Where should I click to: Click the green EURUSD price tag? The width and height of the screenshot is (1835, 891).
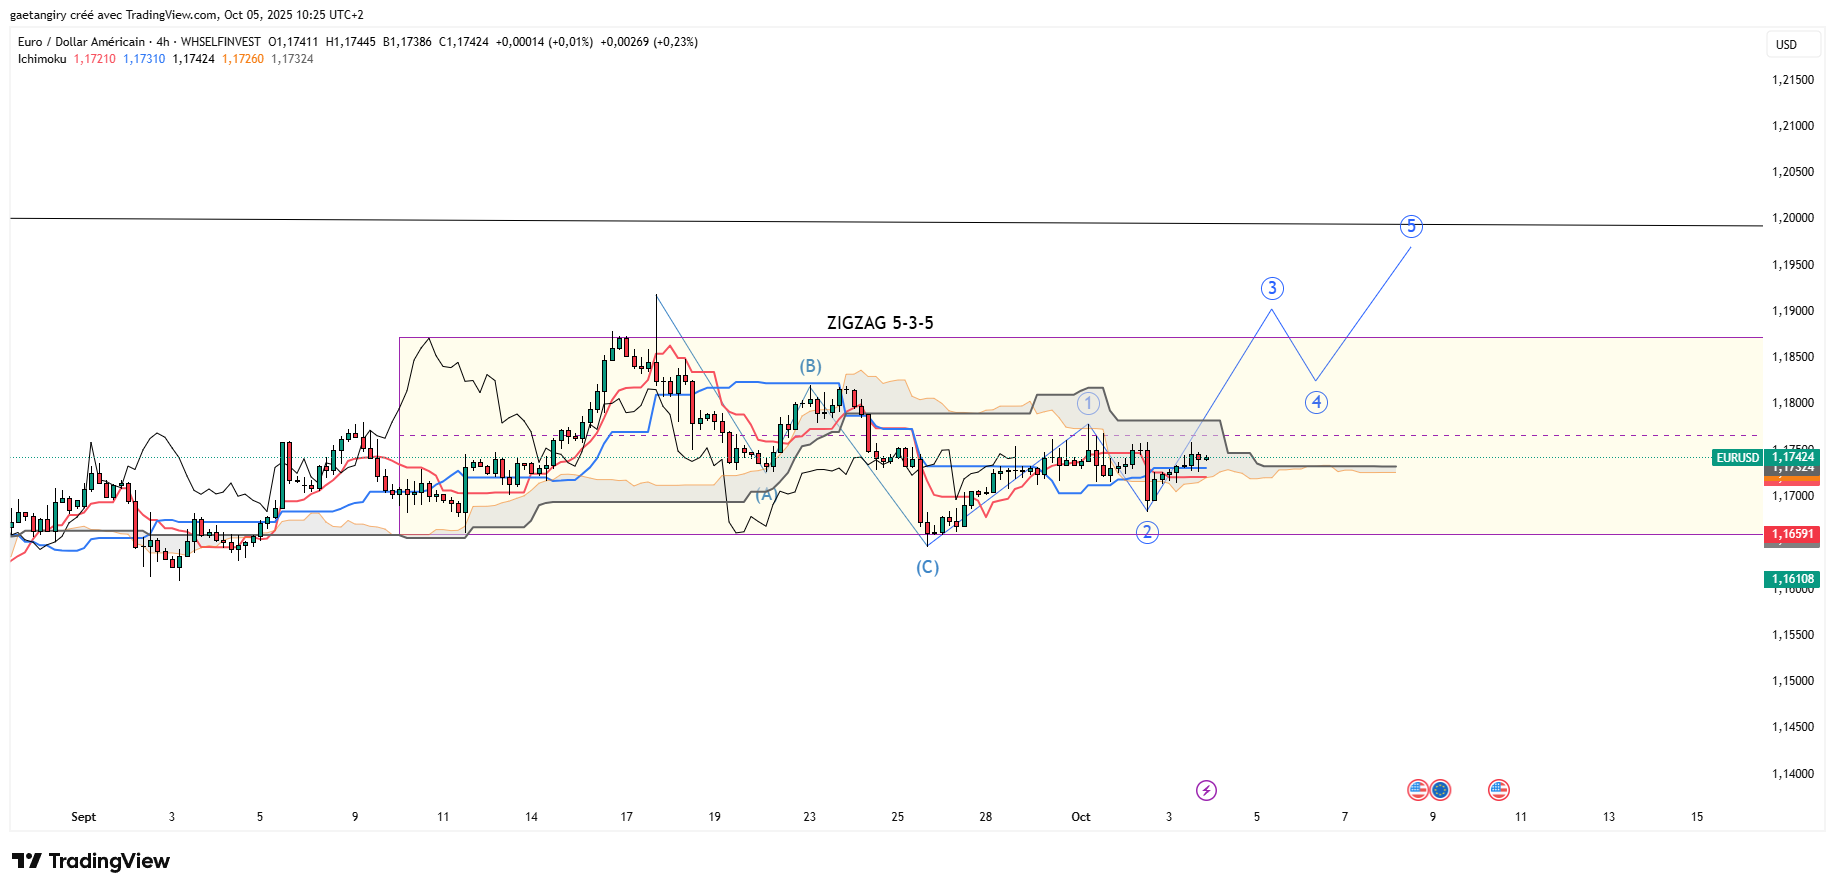1737,458
